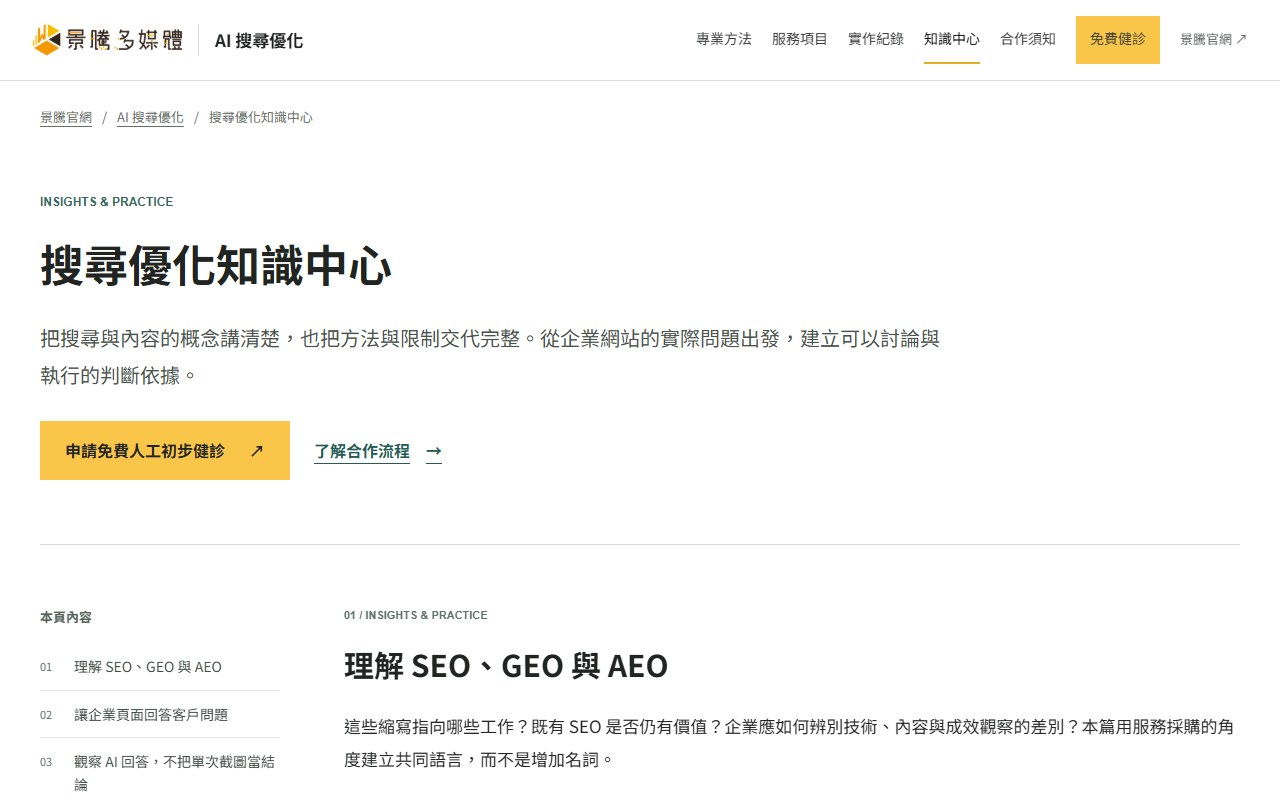Image resolution: width=1280 pixels, height=800 pixels.
Task: Click the AI 搜尋優化 breadcrumb link
Action: pos(150,117)
